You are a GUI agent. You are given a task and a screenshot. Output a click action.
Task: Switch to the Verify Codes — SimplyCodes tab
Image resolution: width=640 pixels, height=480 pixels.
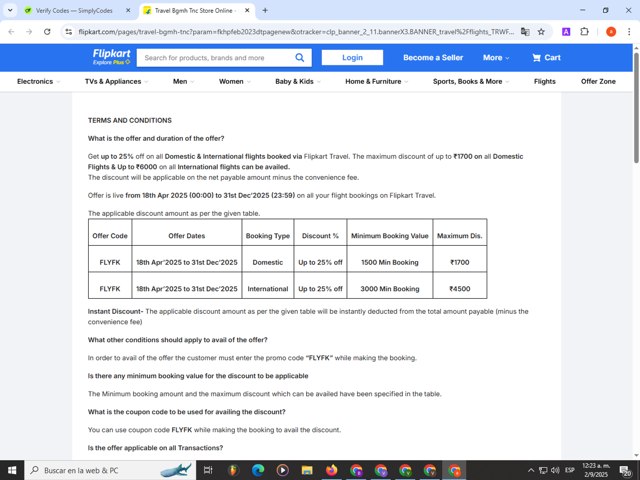(74, 11)
